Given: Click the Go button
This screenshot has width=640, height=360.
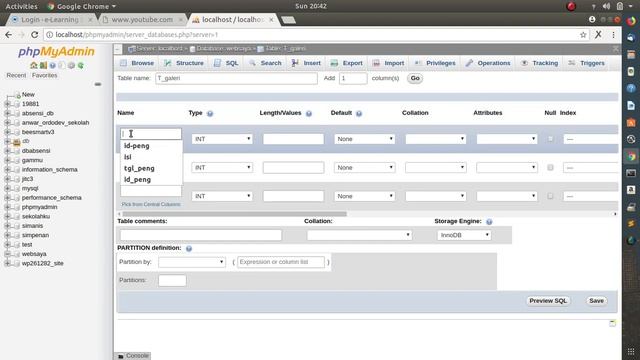Looking at the screenshot, I should point(415,78).
